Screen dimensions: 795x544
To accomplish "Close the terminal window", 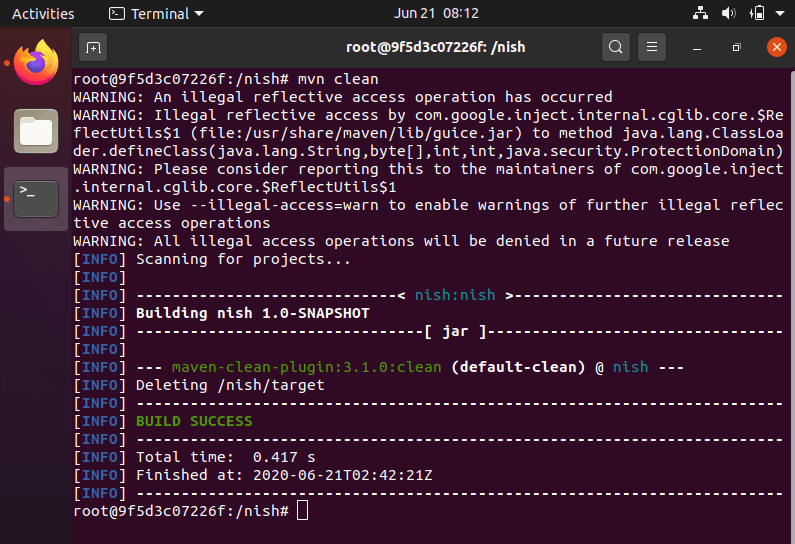I will point(776,47).
